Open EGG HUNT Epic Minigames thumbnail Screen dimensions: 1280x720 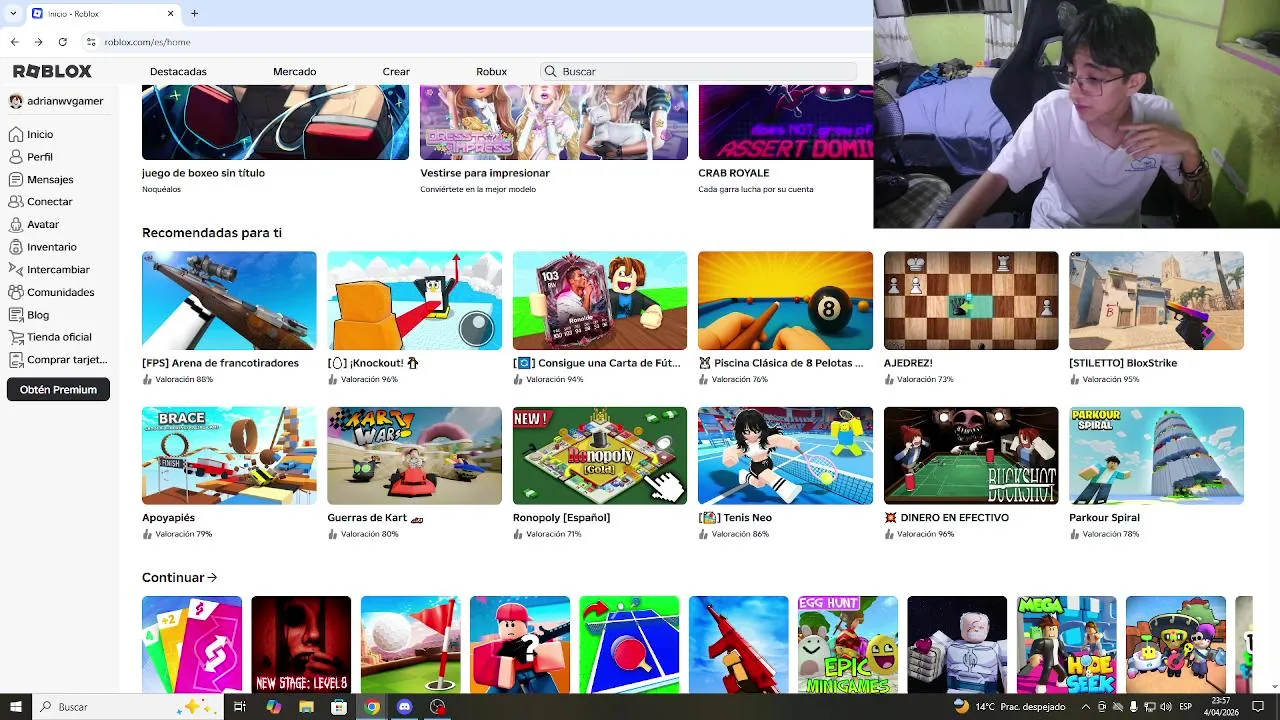click(x=848, y=644)
